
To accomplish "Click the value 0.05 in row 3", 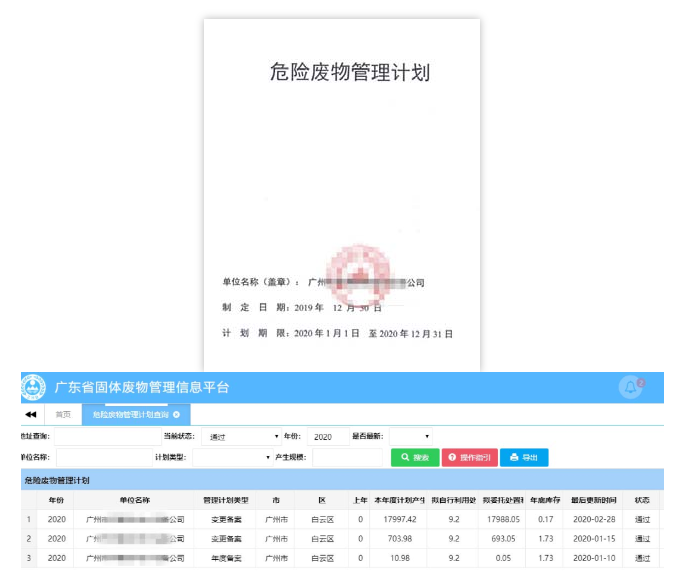I will [503, 558].
